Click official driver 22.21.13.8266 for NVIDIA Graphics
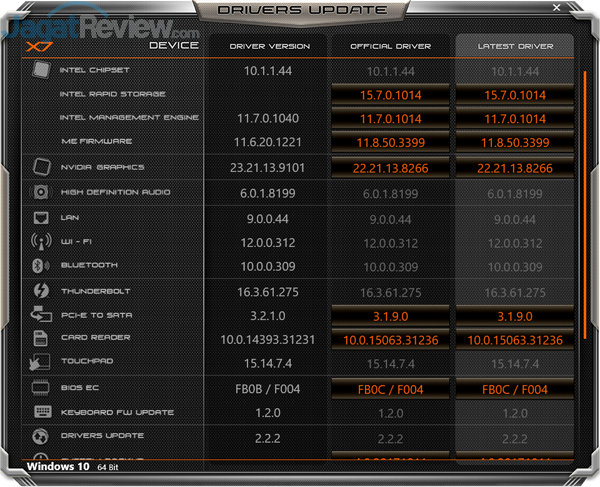Screen dimensions: 600x487 click(x=390, y=168)
